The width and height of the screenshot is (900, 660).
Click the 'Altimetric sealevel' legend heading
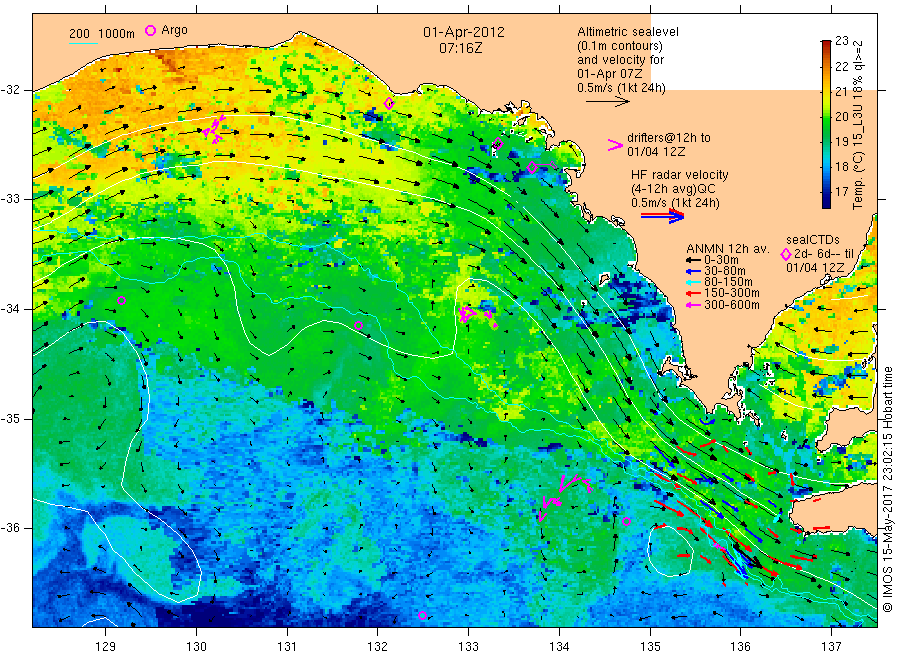[627, 32]
